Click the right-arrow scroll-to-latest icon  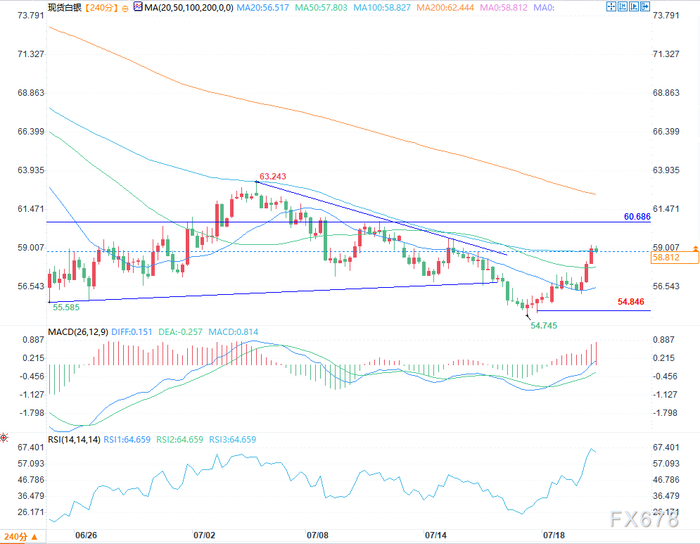coord(645,6)
